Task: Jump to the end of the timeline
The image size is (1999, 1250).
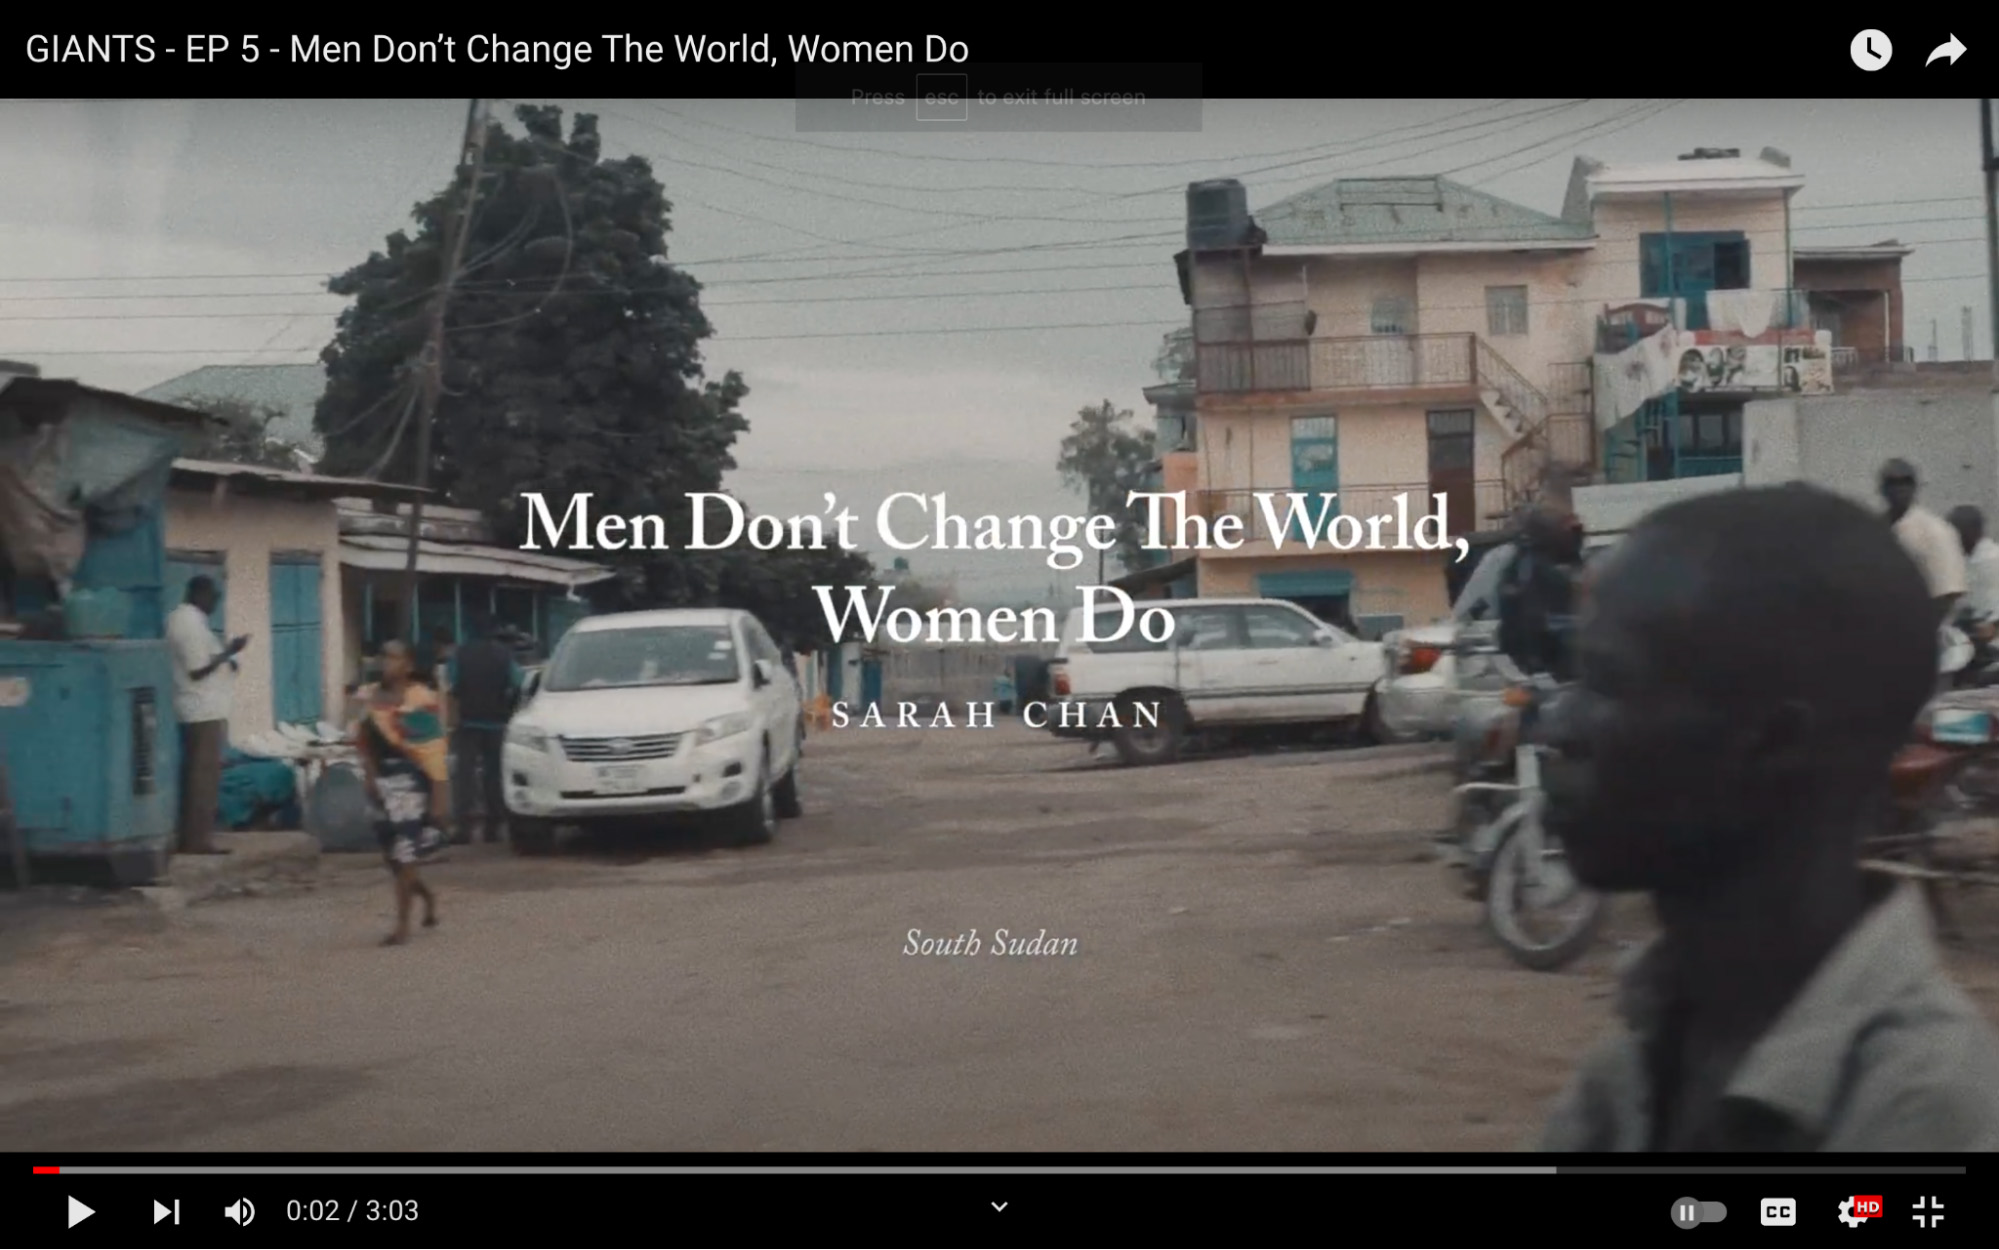Action: coord(1962,1169)
